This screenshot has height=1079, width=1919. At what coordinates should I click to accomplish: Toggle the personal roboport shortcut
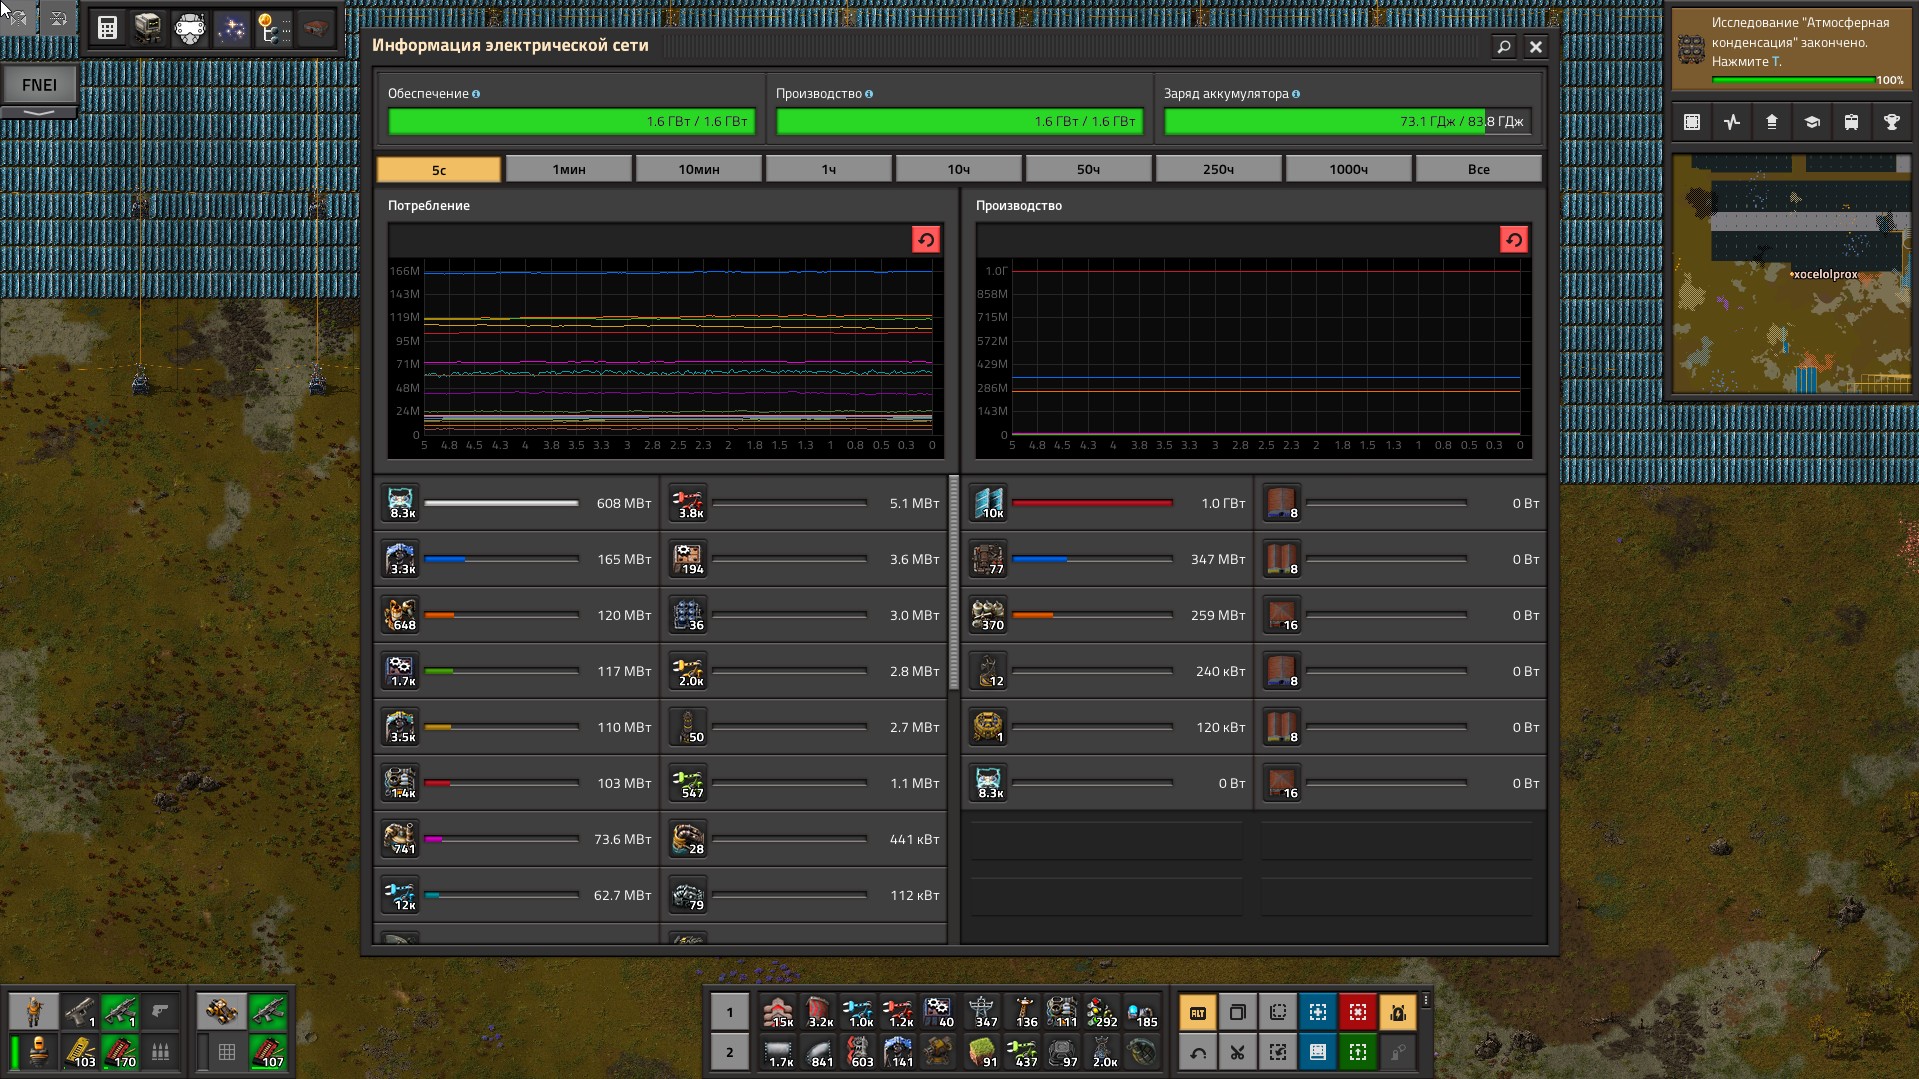tap(1398, 1012)
